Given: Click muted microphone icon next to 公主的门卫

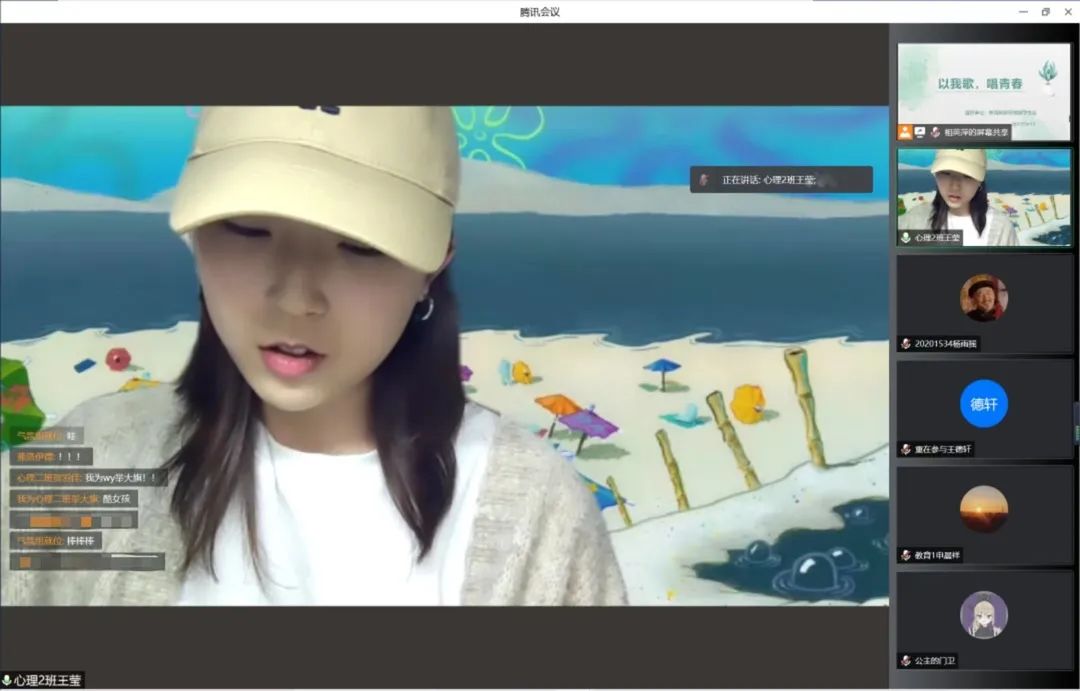Looking at the screenshot, I should [906, 660].
